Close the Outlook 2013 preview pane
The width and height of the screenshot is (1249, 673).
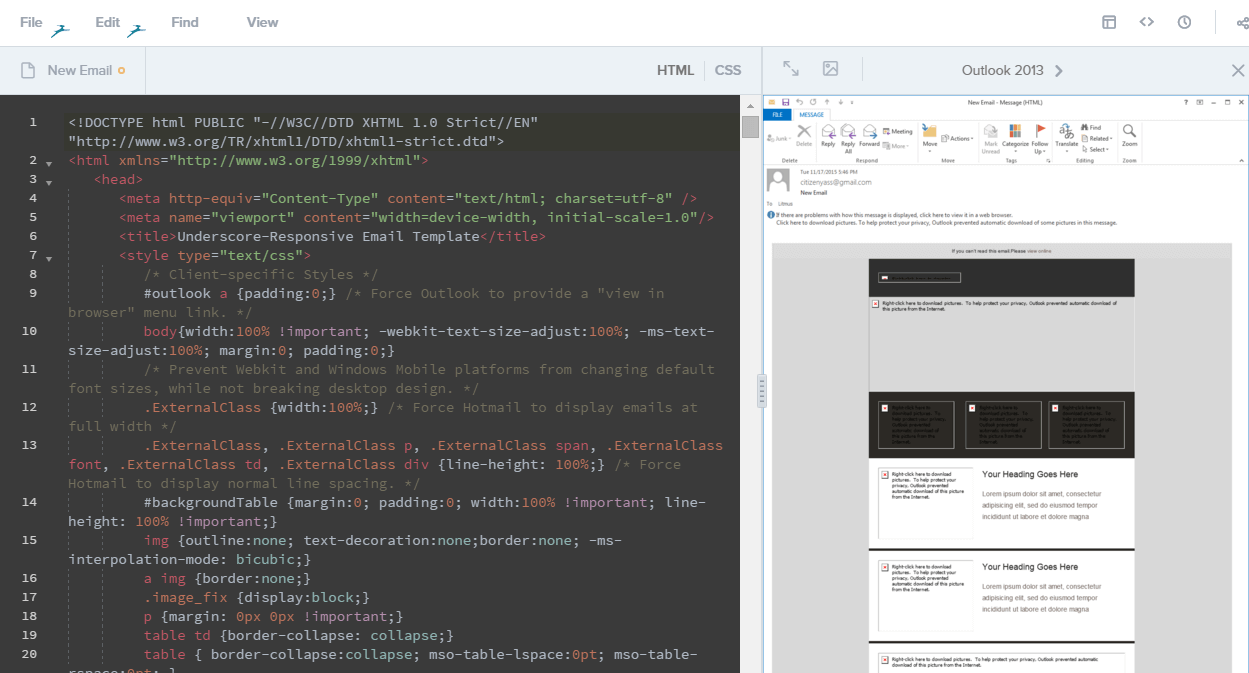tap(1237, 70)
